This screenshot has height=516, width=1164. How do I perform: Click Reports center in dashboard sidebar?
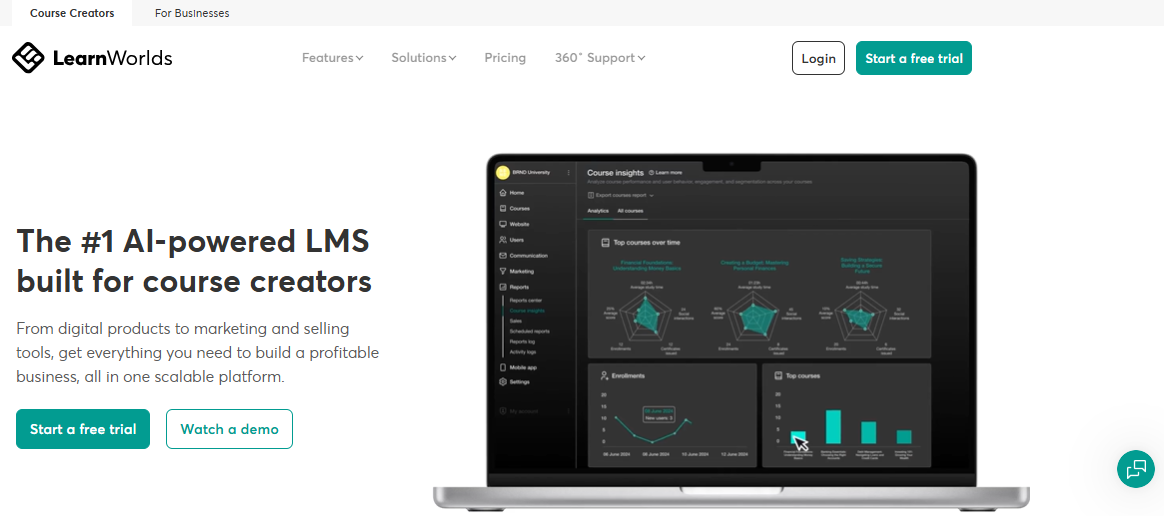pyautogui.click(x=524, y=300)
